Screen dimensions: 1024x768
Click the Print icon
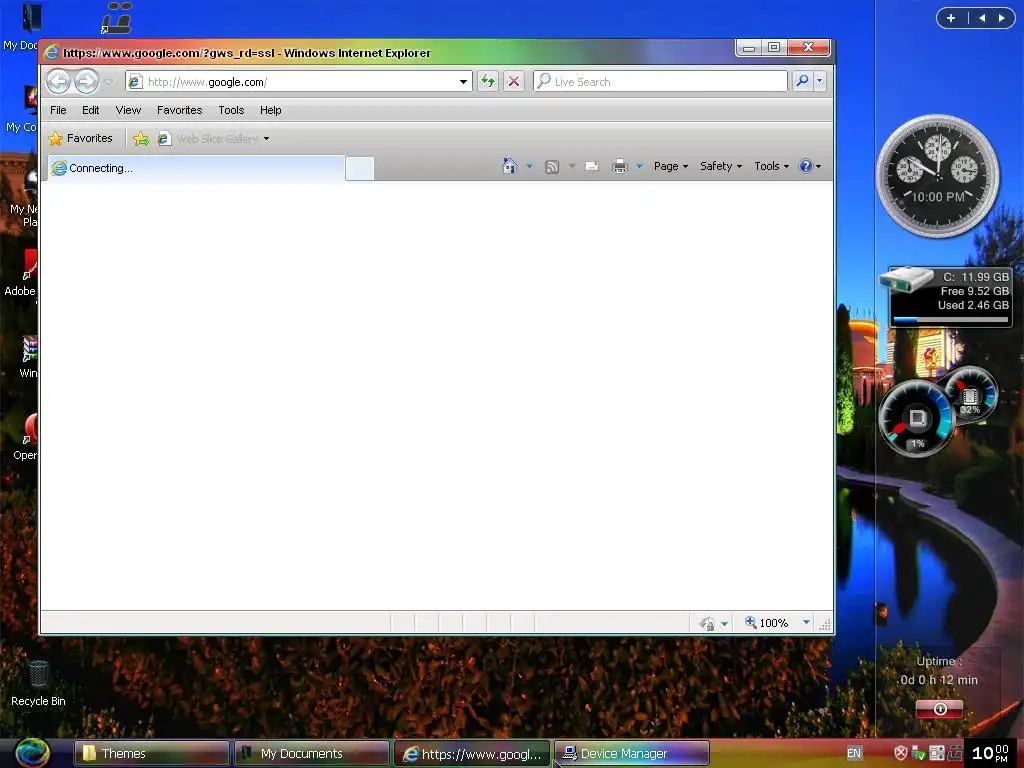(620, 167)
